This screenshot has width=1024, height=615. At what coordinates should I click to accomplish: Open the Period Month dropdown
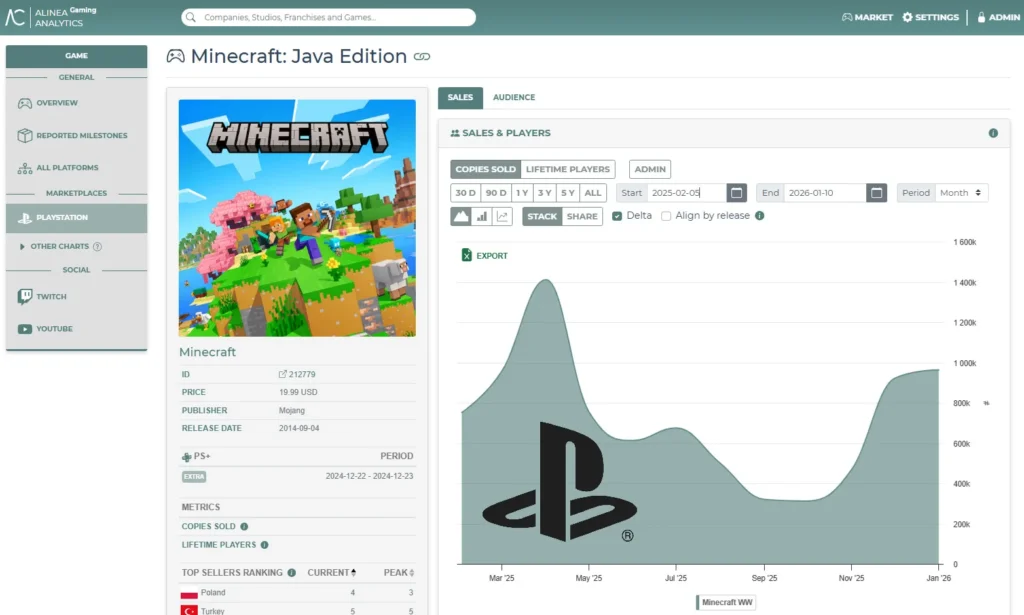pos(958,193)
